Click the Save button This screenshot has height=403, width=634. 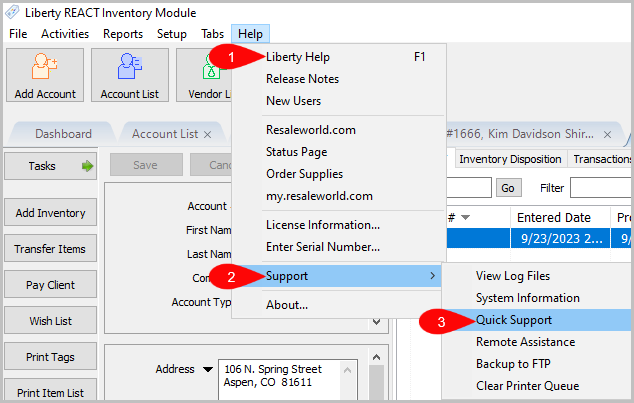(146, 165)
